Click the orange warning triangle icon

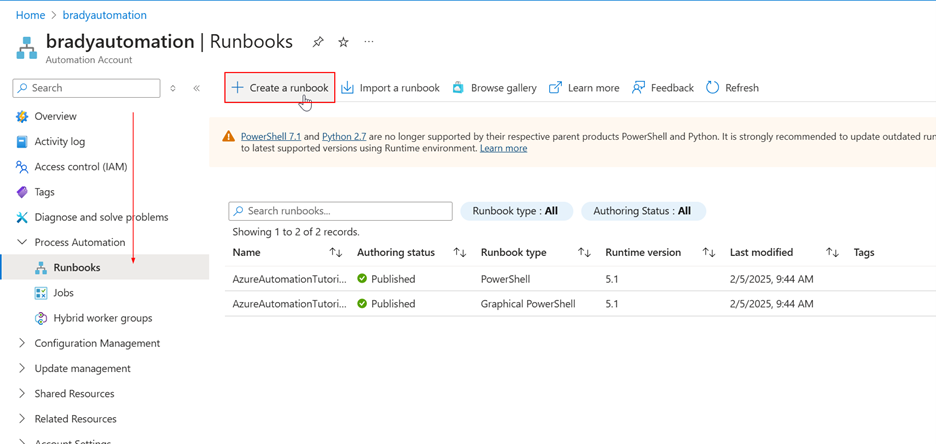coord(228,136)
